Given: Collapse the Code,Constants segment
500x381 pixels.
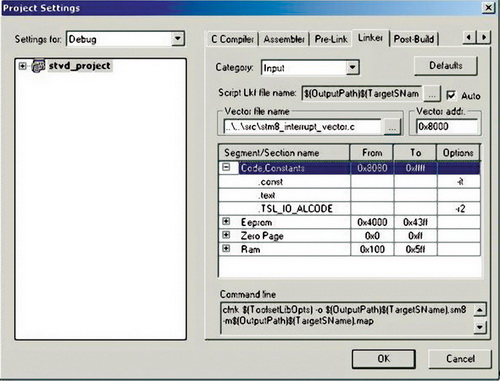Looking at the screenshot, I should (226, 167).
